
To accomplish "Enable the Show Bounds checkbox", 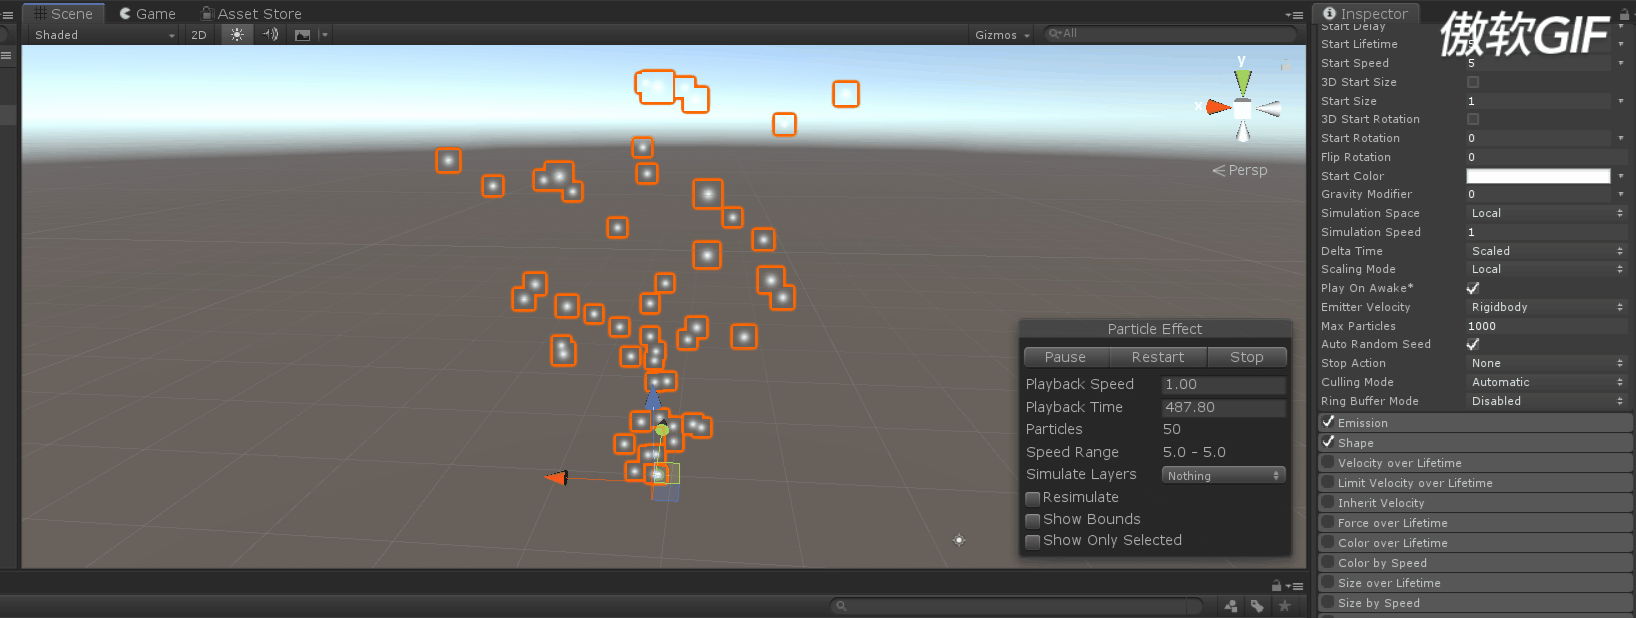I will (1033, 520).
